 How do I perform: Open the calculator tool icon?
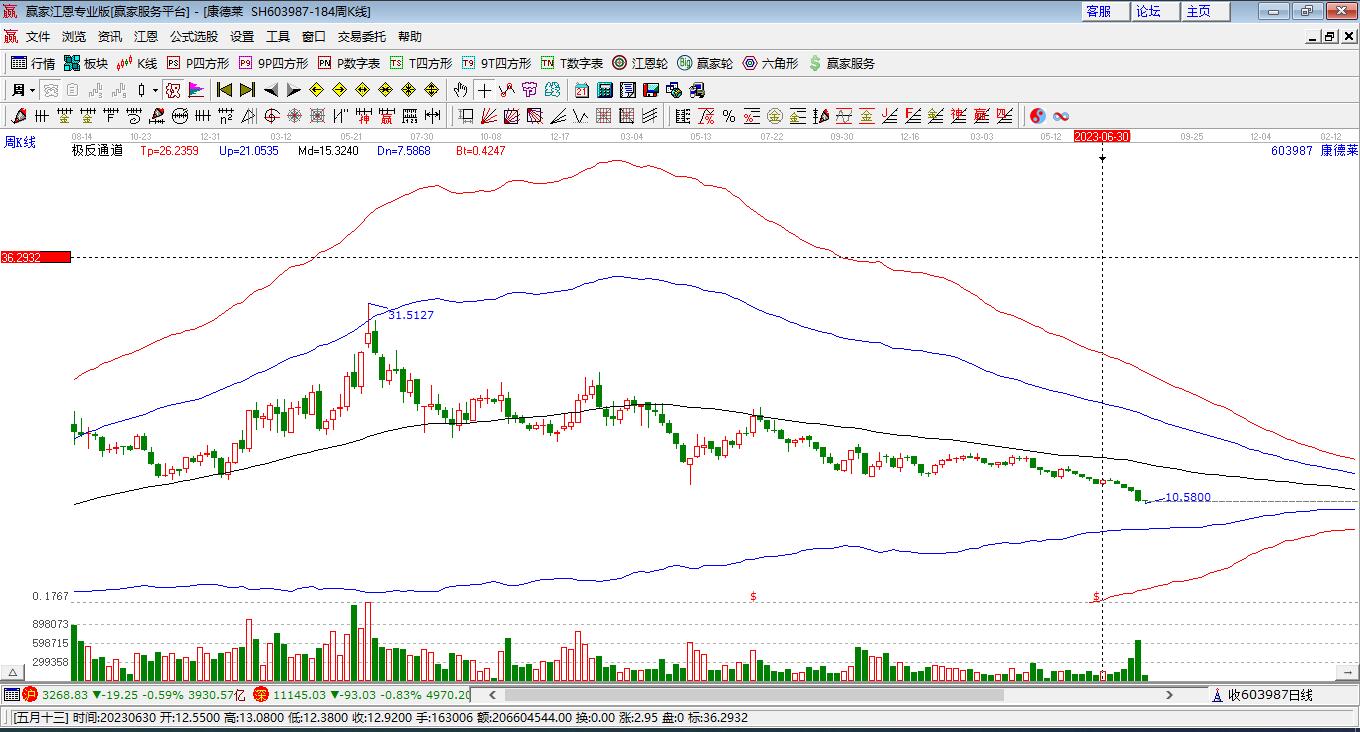tap(604, 90)
